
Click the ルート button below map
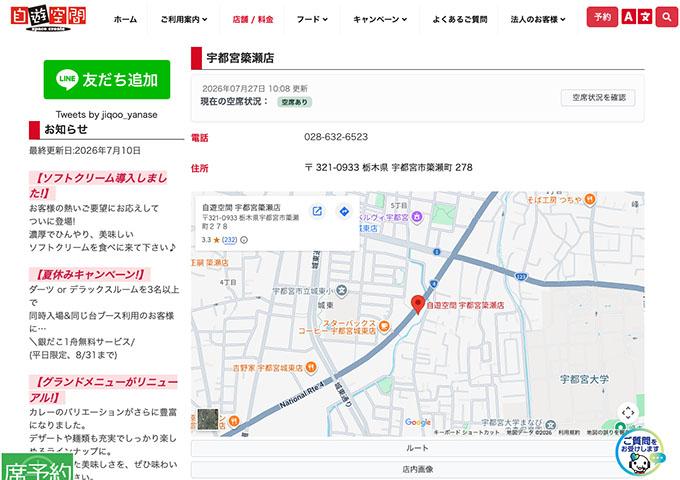click(x=417, y=448)
